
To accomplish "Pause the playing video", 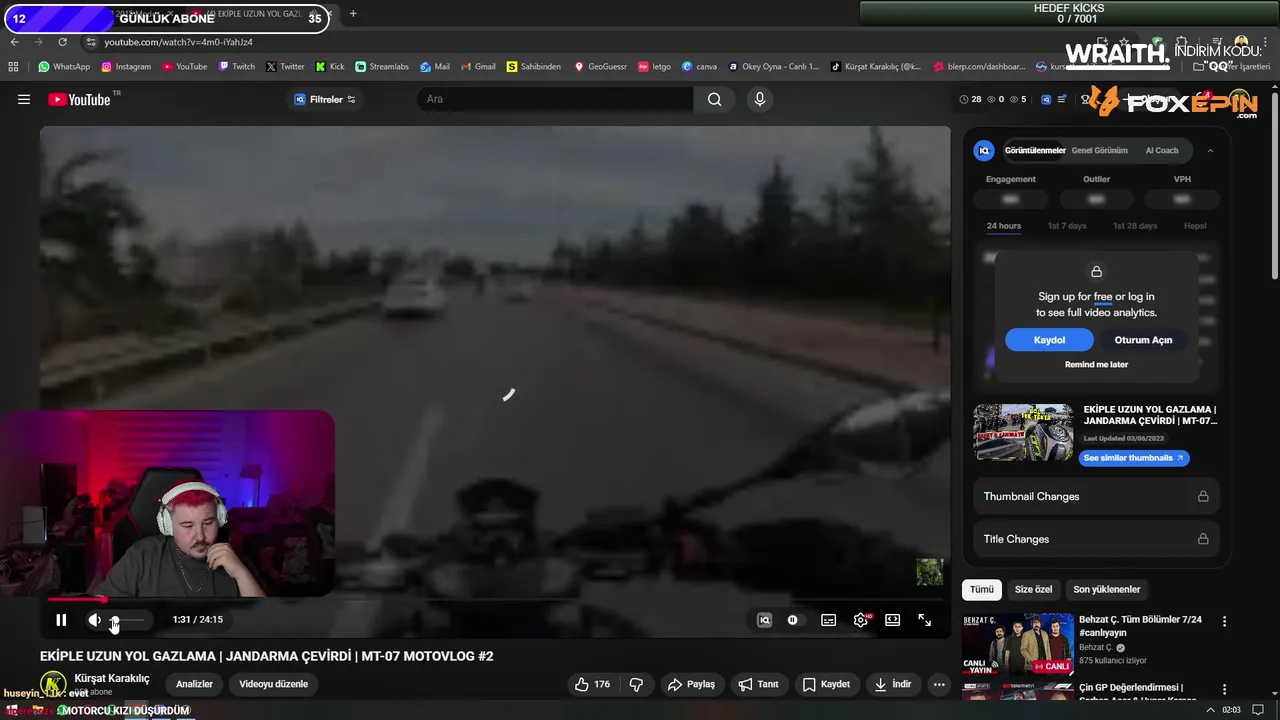I will point(61,620).
